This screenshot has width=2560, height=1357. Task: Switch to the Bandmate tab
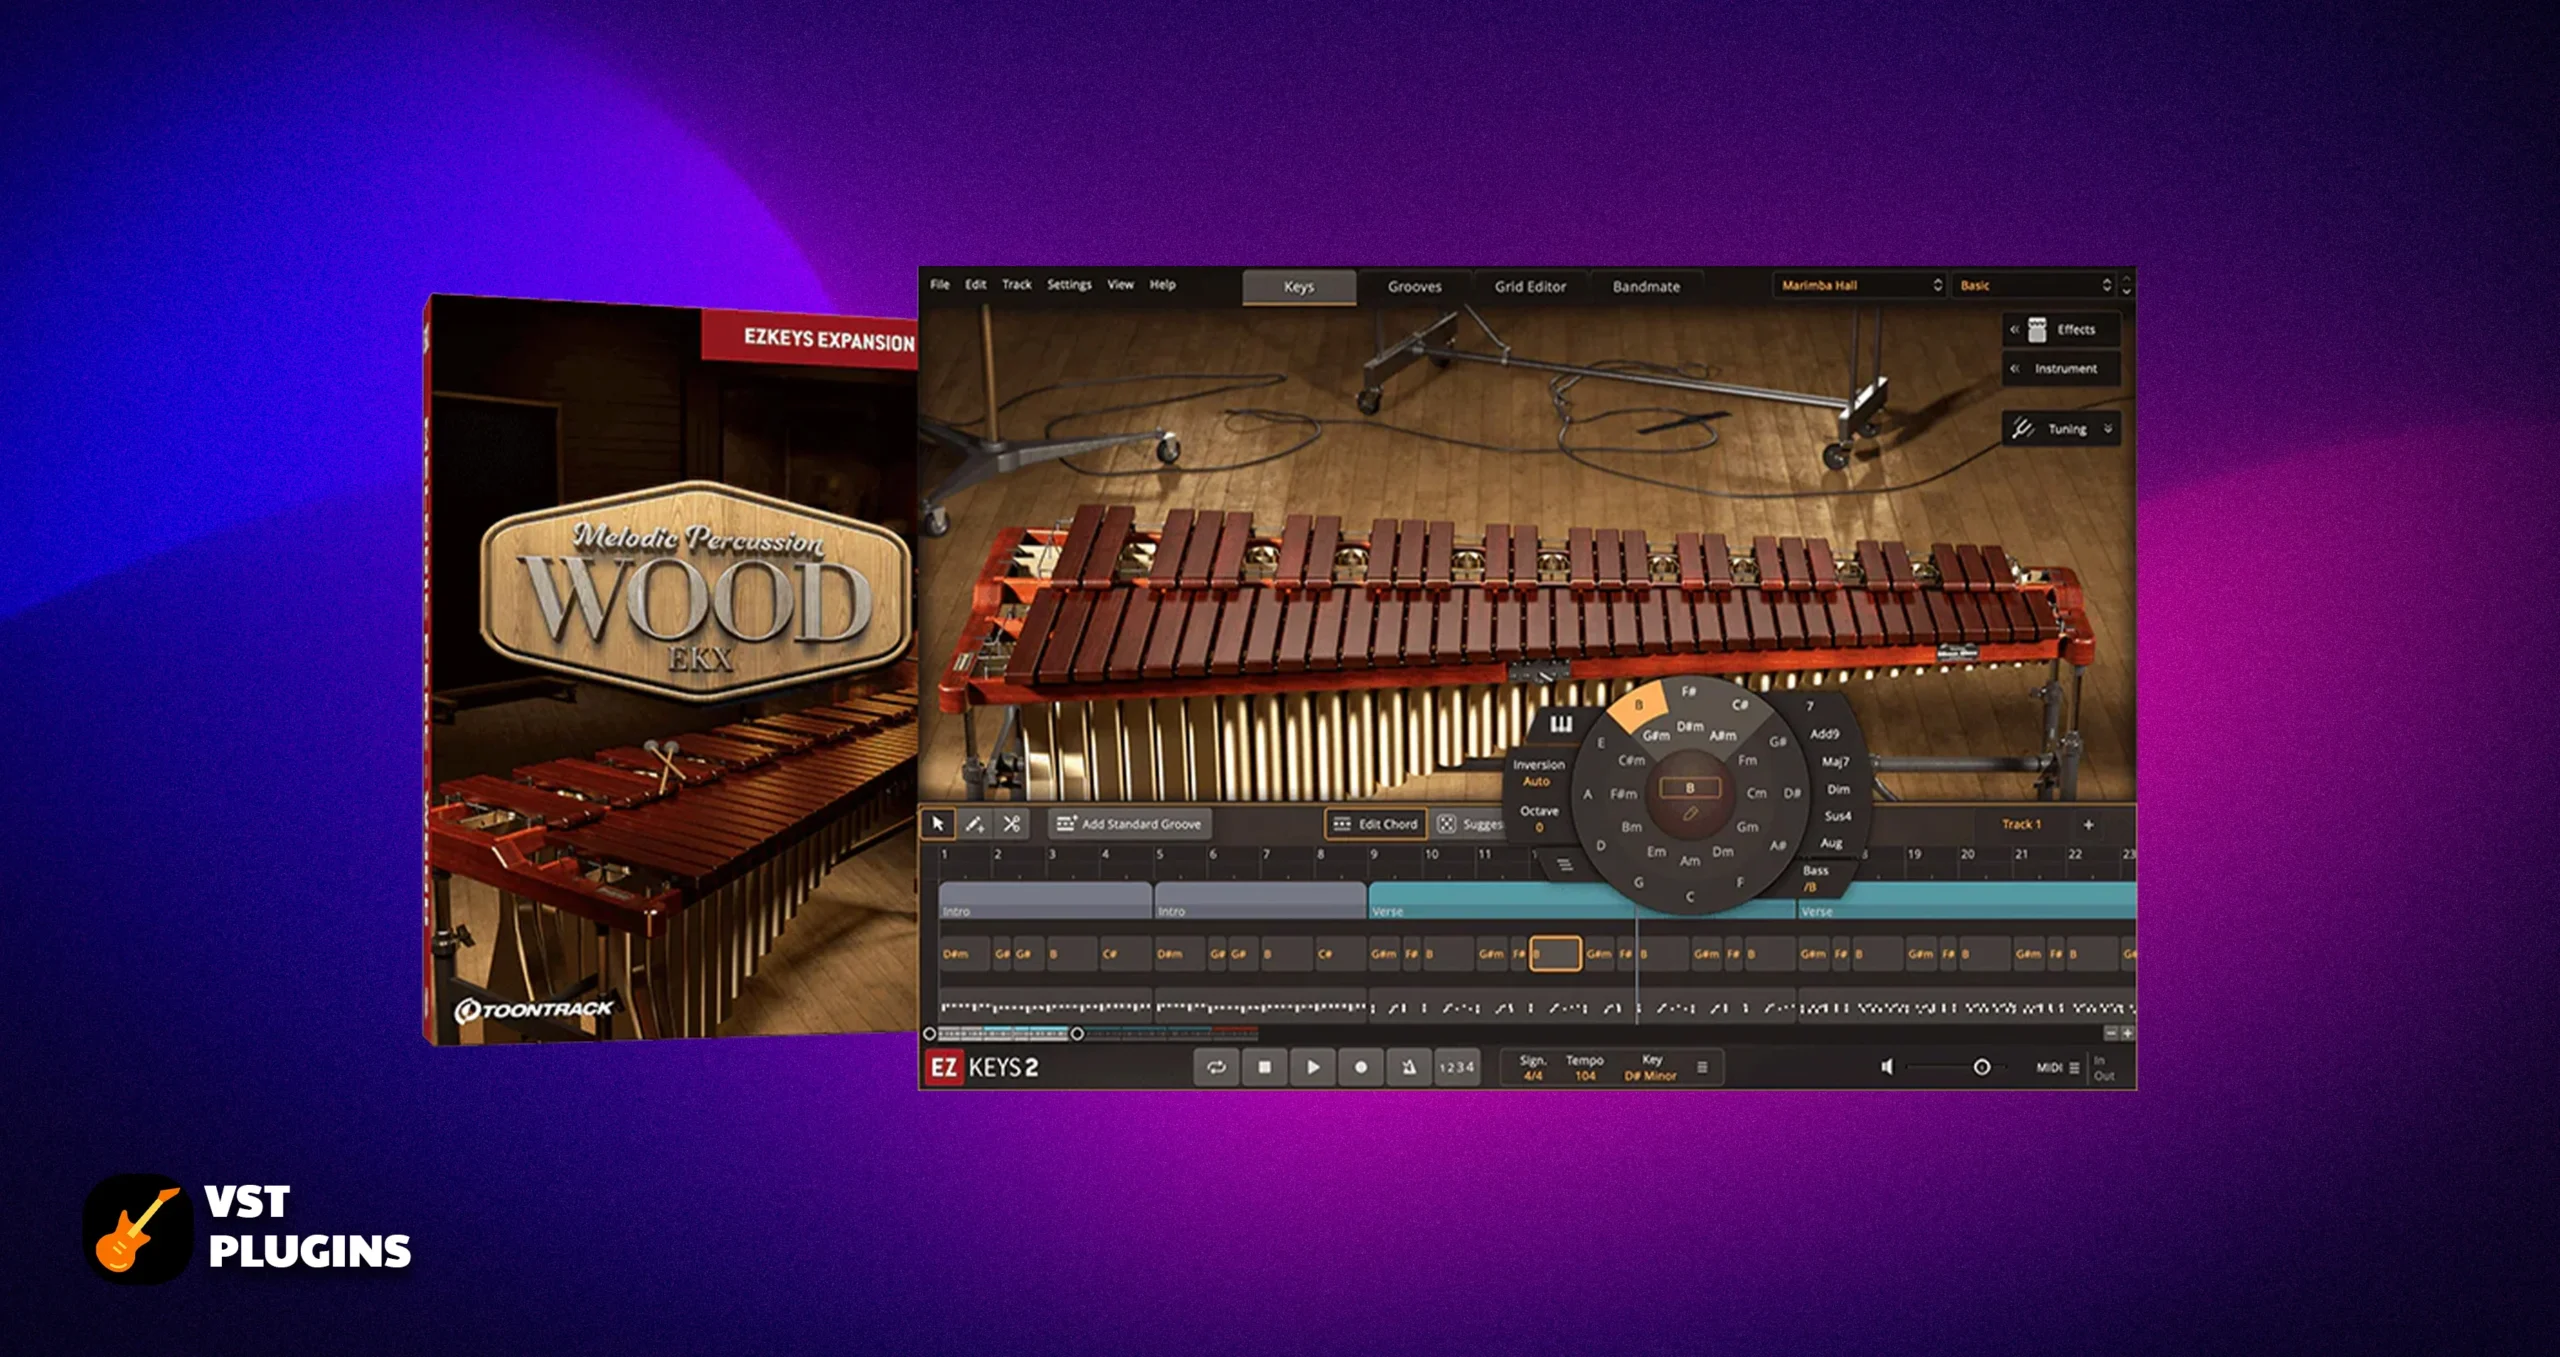point(1646,286)
